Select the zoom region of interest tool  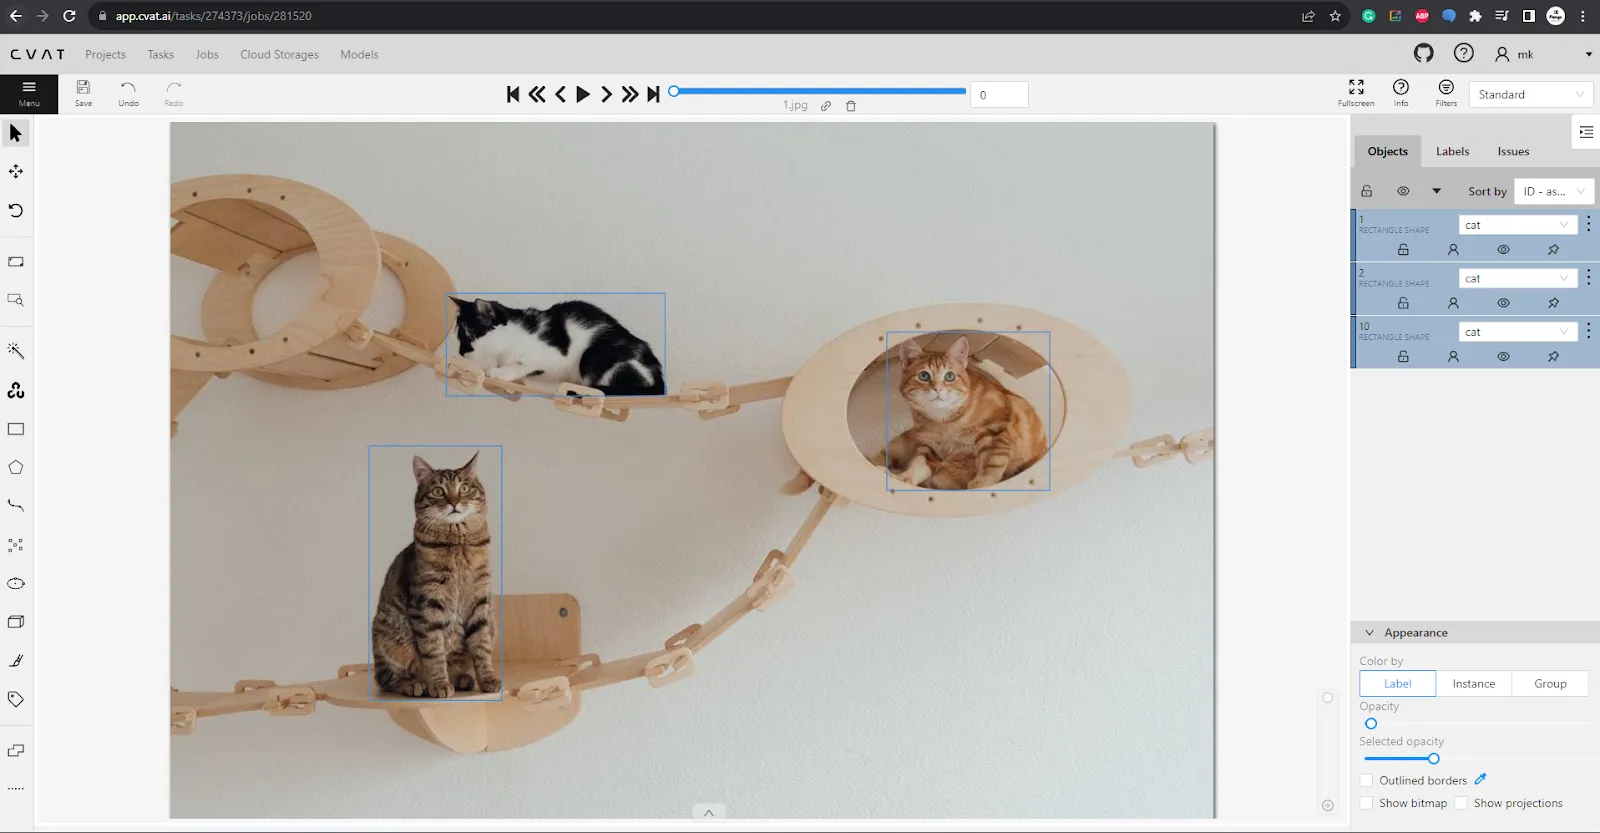click(x=16, y=300)
